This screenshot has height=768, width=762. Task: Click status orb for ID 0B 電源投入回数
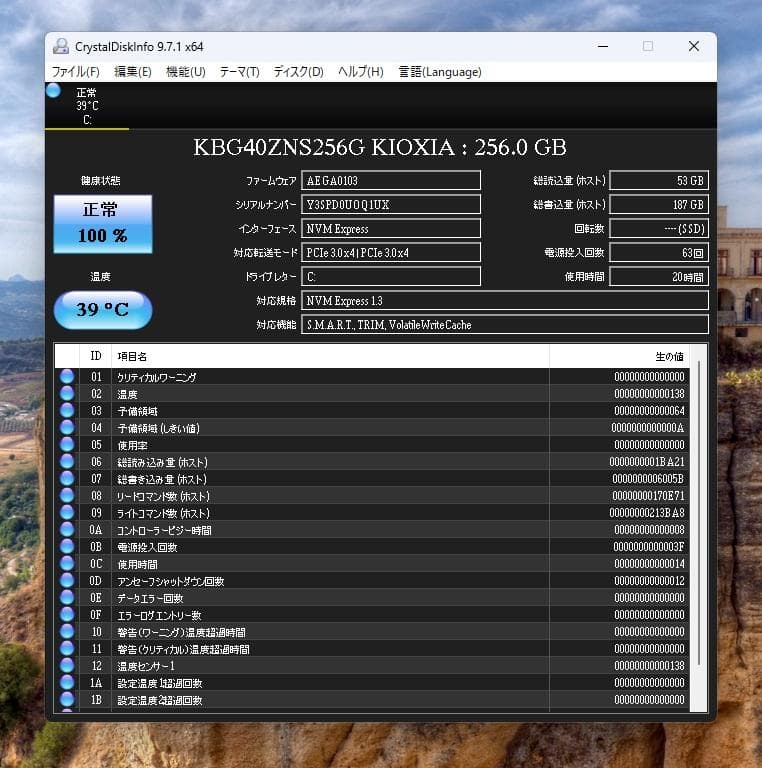[x=67, y=546]
